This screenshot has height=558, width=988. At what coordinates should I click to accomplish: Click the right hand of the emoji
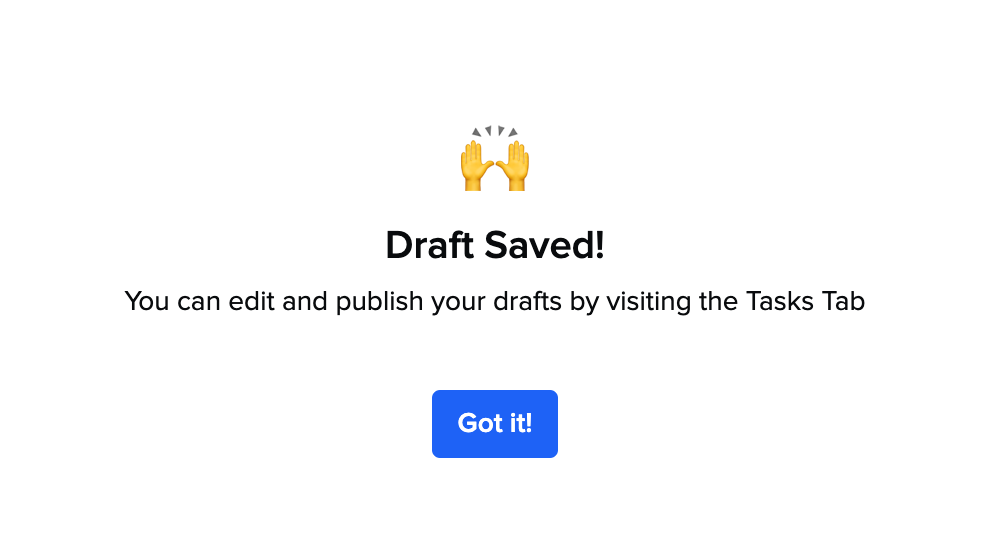coord(512,166)
